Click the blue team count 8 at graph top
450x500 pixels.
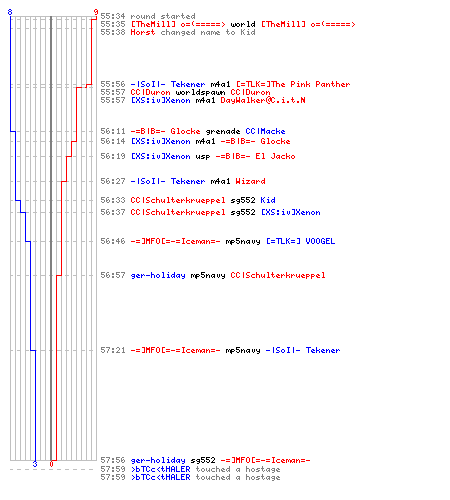click(x=10, y=12)
